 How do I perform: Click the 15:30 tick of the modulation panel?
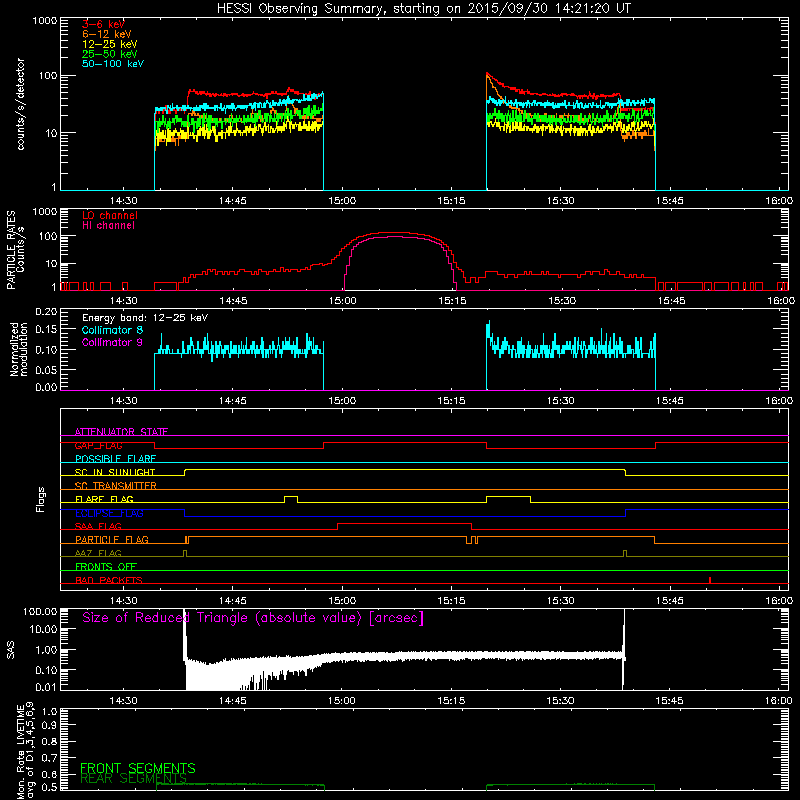pos(561,401)
